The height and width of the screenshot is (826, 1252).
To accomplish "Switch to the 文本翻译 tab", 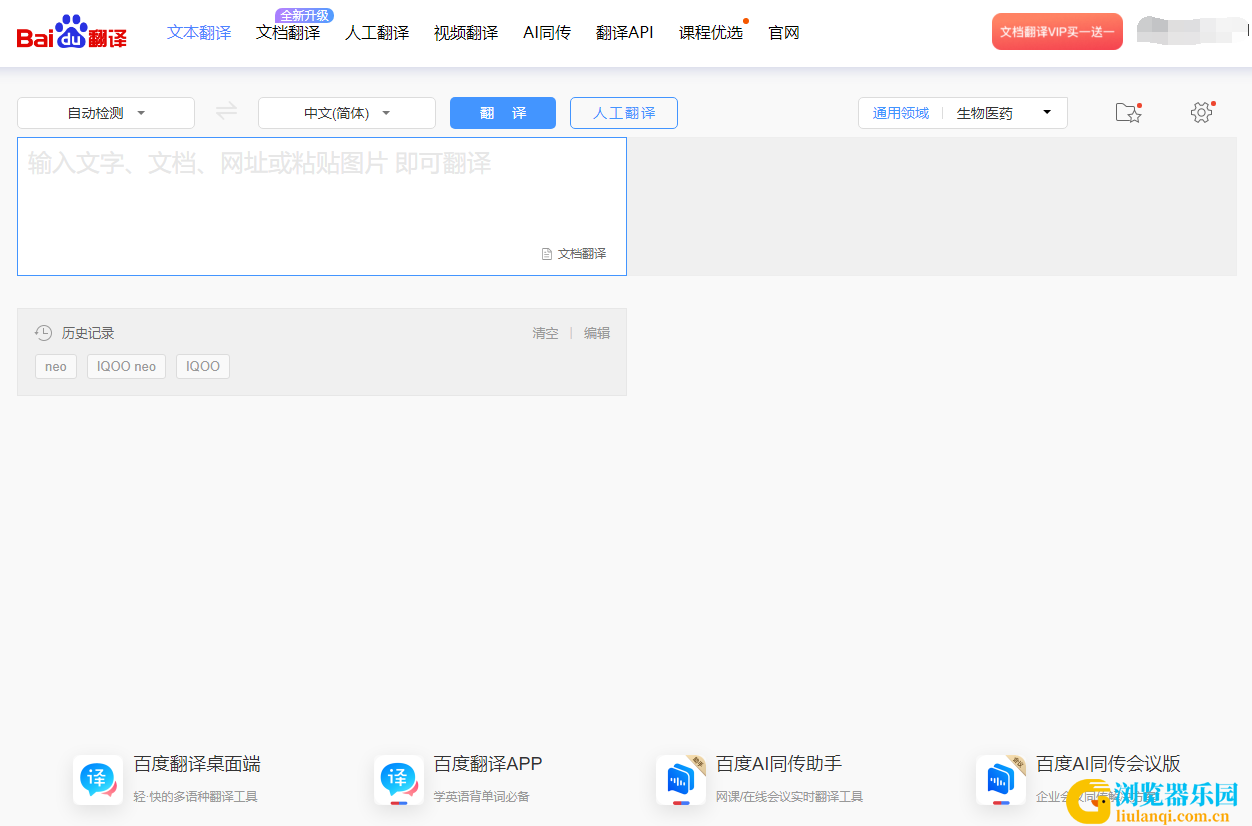I will coord(199,33).
